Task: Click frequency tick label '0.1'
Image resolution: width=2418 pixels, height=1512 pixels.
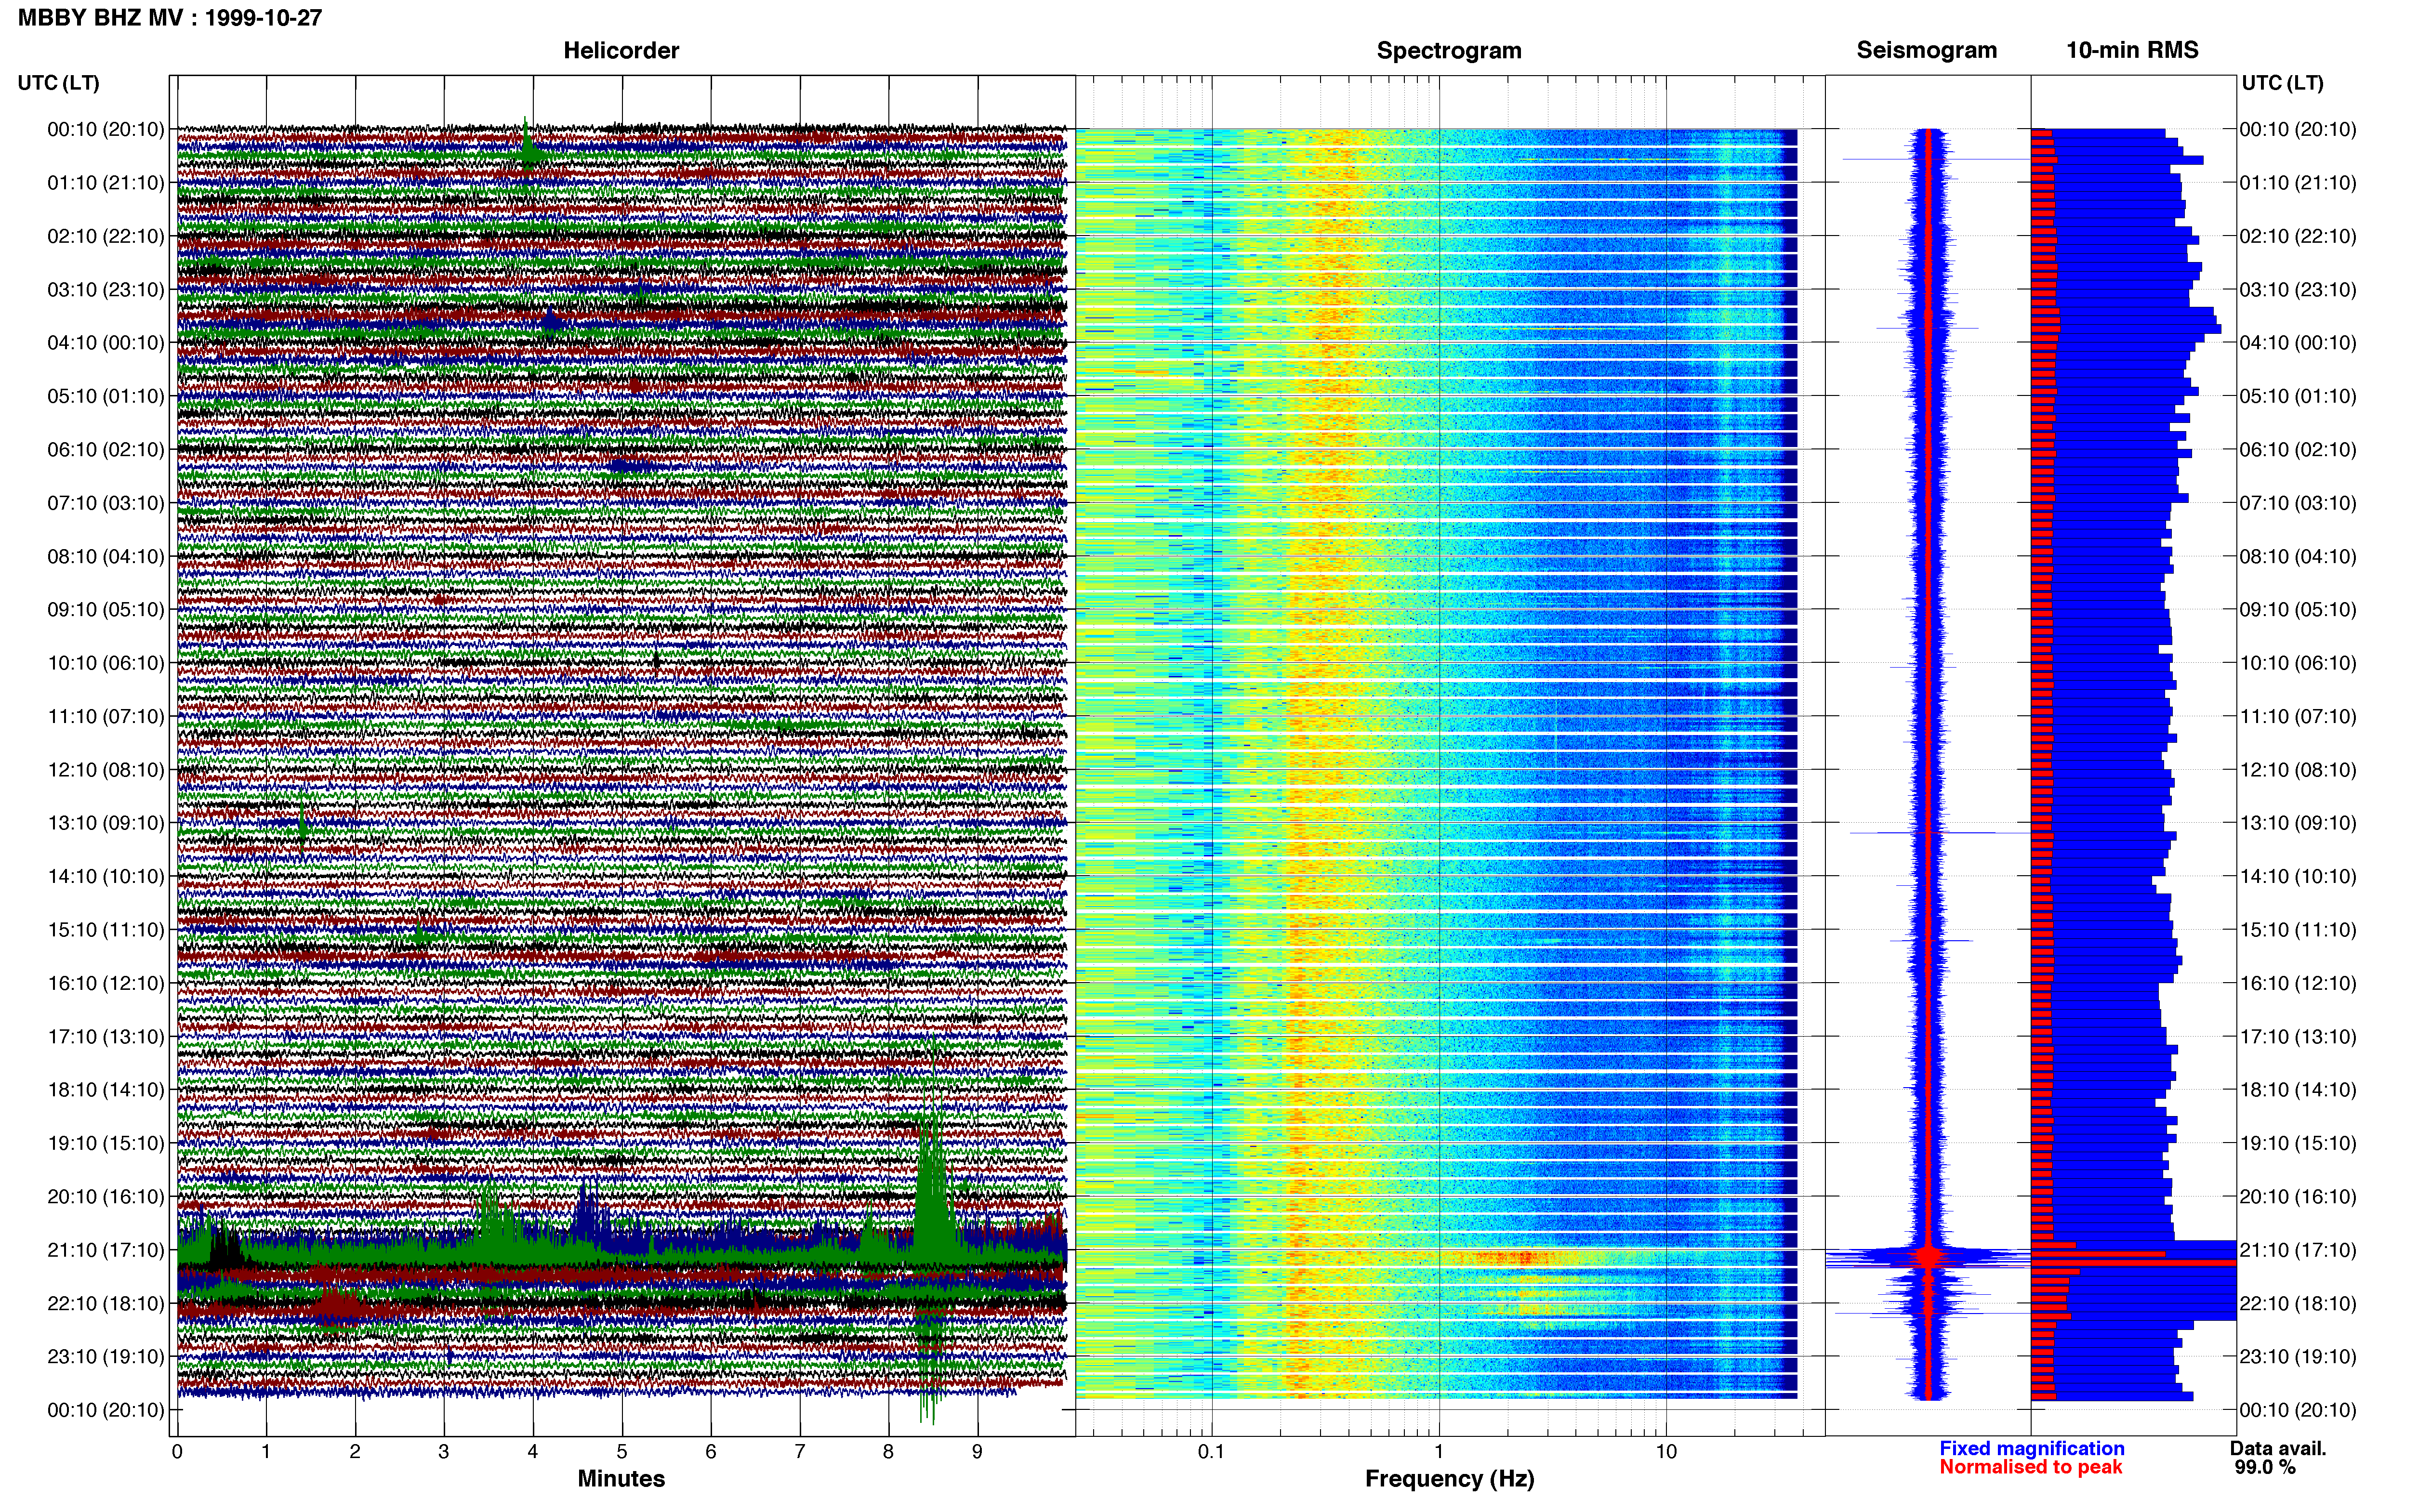Action: click(1211, 1451)
